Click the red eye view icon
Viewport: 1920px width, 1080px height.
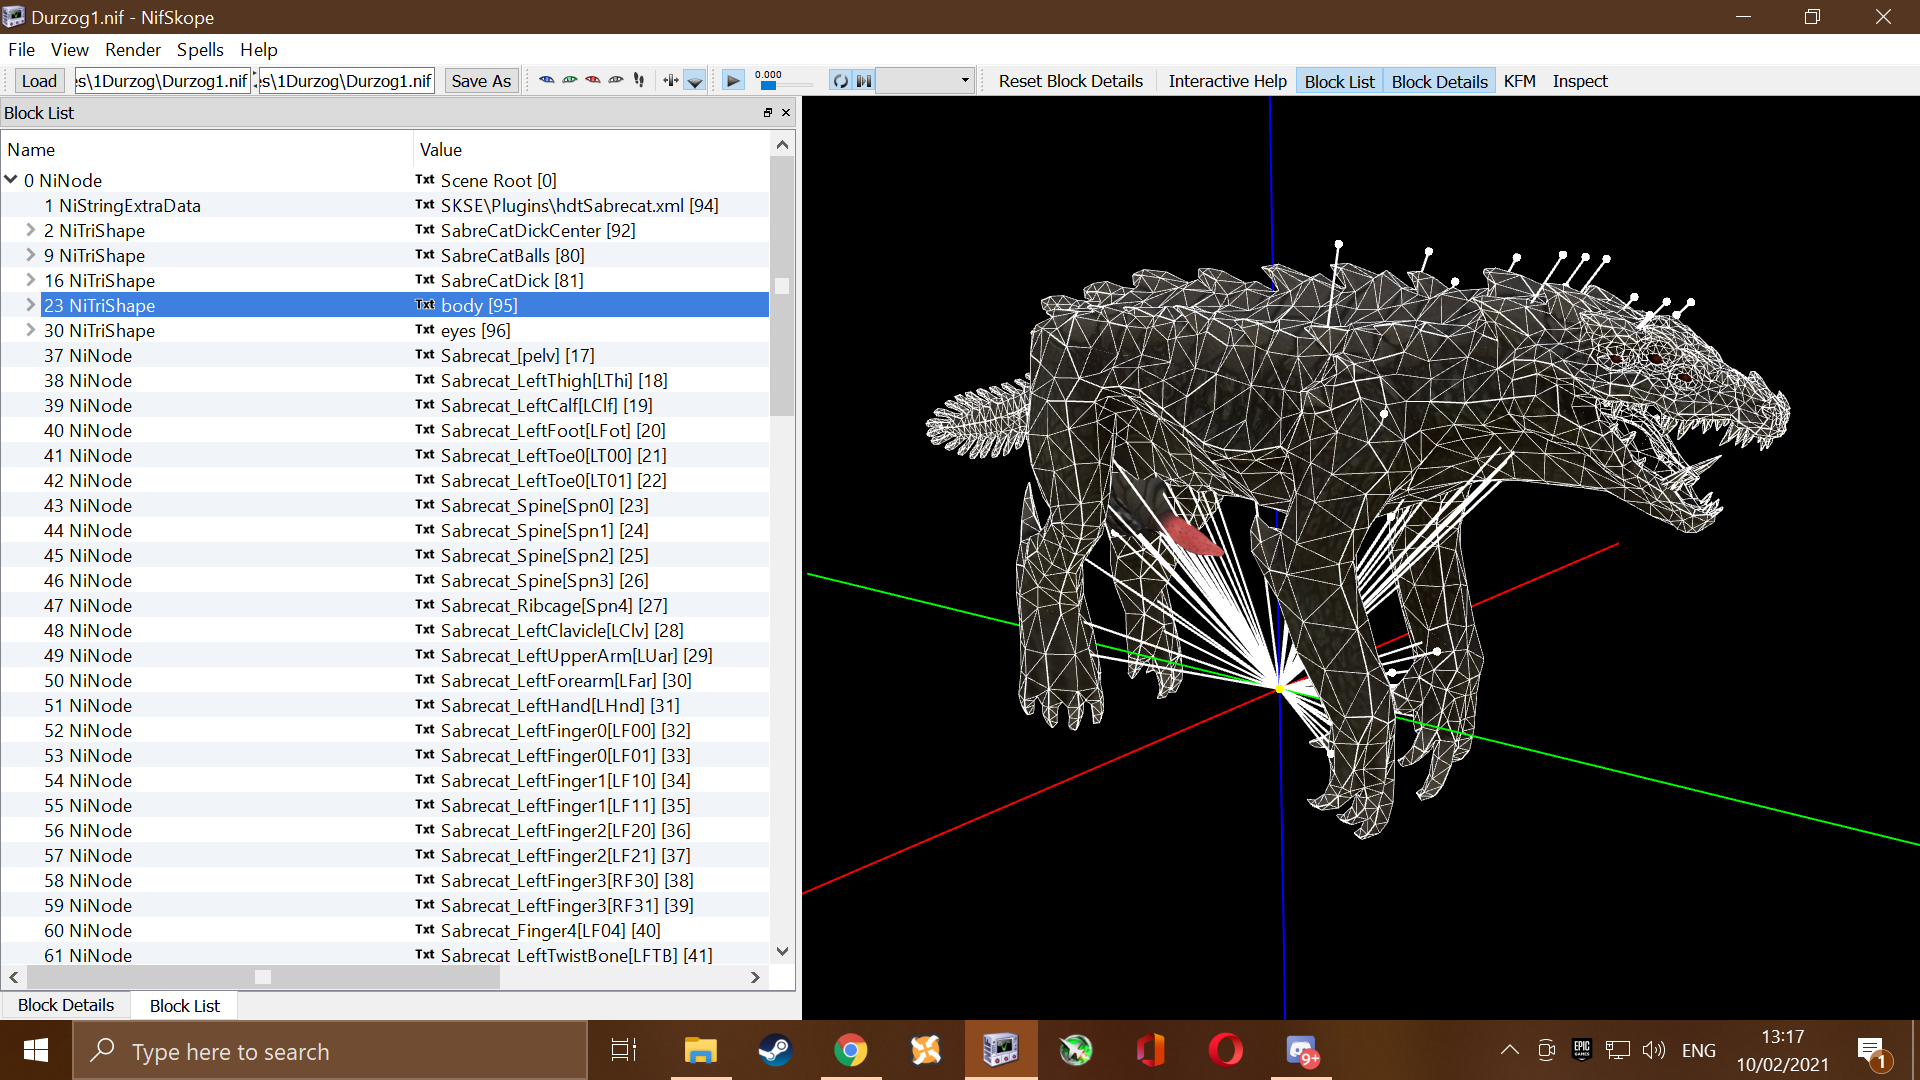[x=593, y=81]
